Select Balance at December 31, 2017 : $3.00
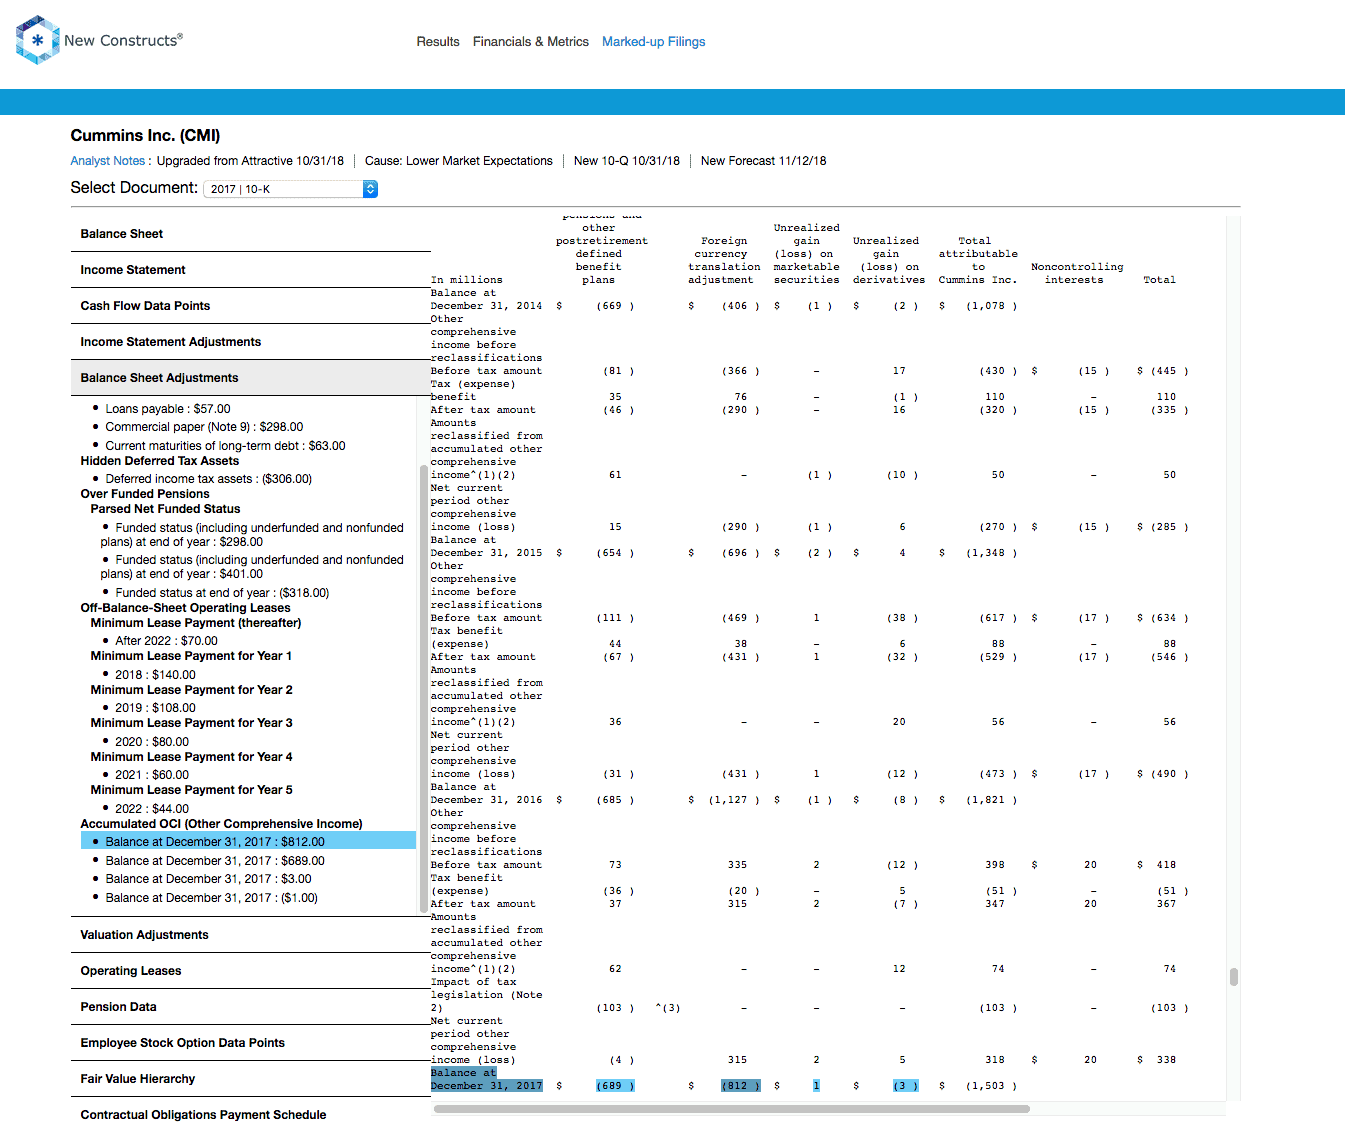This screenshot has width=1345, height=1129. coord(208,879)
